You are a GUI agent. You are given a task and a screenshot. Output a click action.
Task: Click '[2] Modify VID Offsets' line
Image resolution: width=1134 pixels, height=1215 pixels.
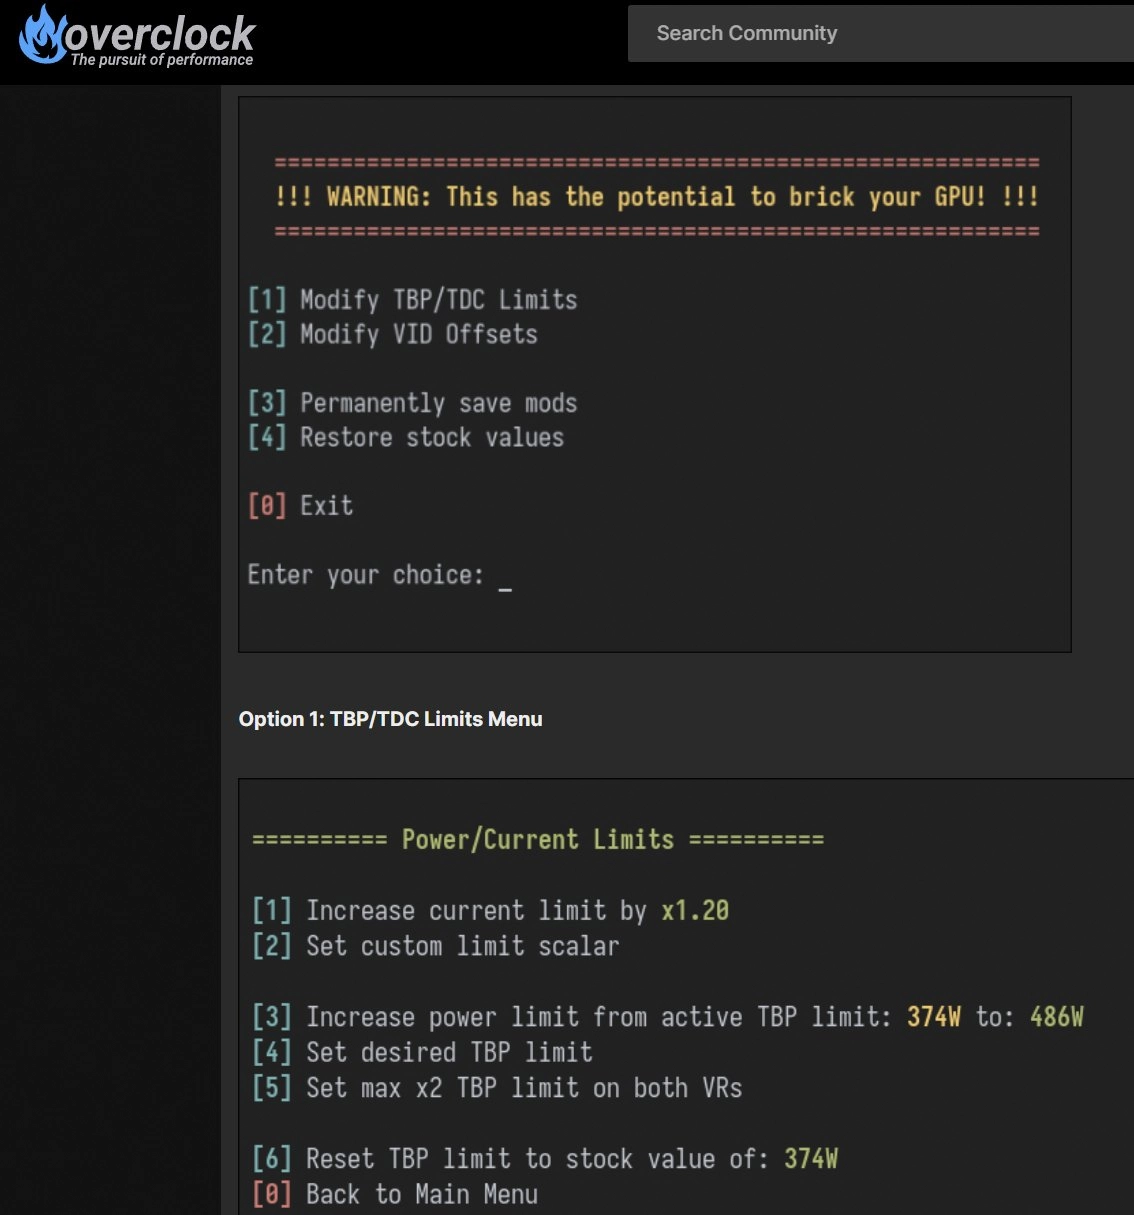(x=392, y=334)
